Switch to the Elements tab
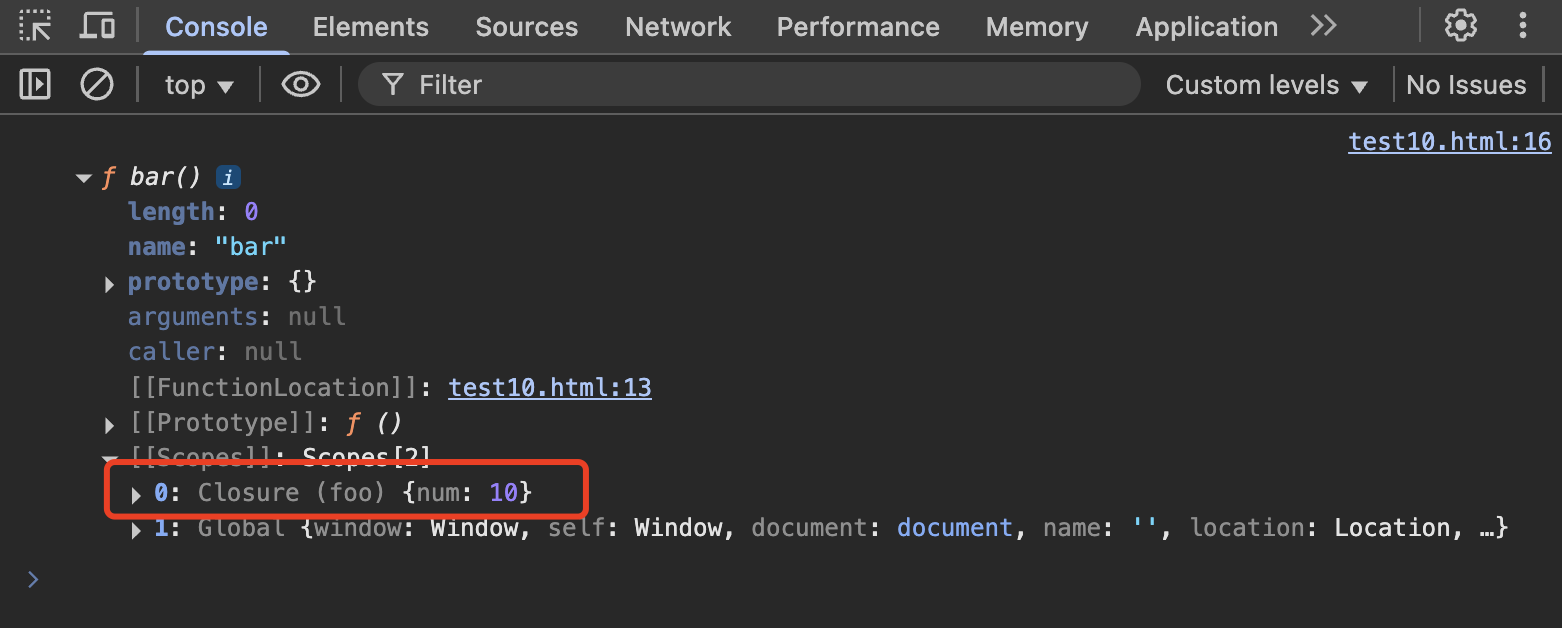Screen dimensions: 1562x628 coord(370,27)
